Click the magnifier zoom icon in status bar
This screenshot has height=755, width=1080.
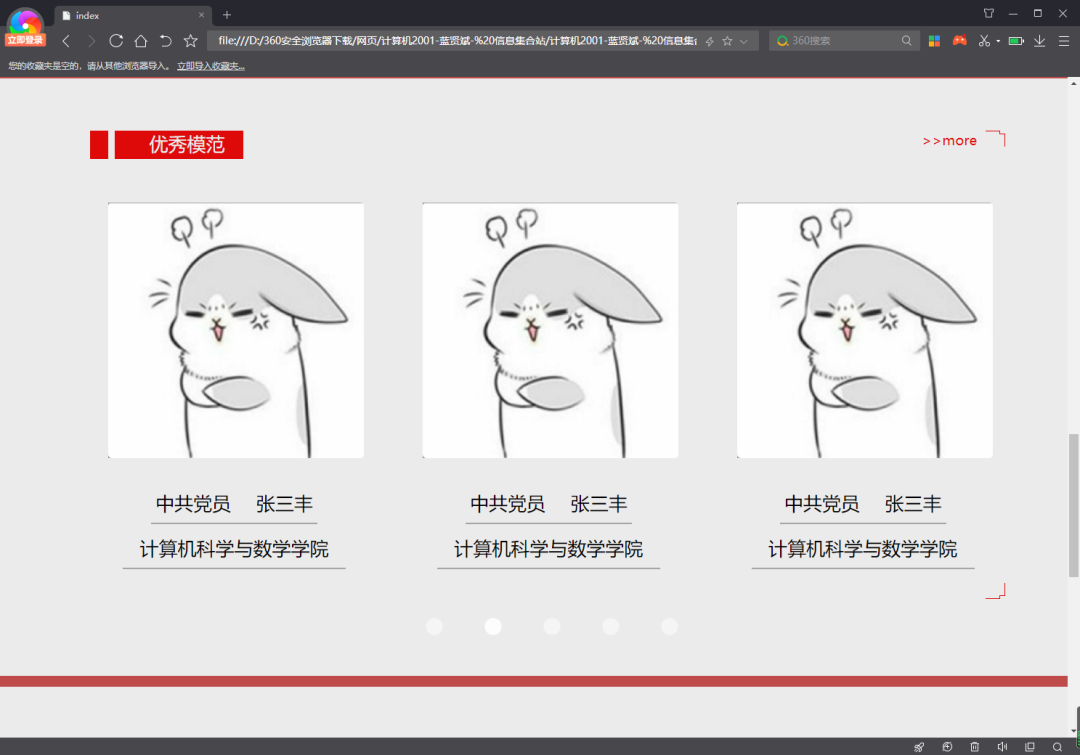point(1057,747)
